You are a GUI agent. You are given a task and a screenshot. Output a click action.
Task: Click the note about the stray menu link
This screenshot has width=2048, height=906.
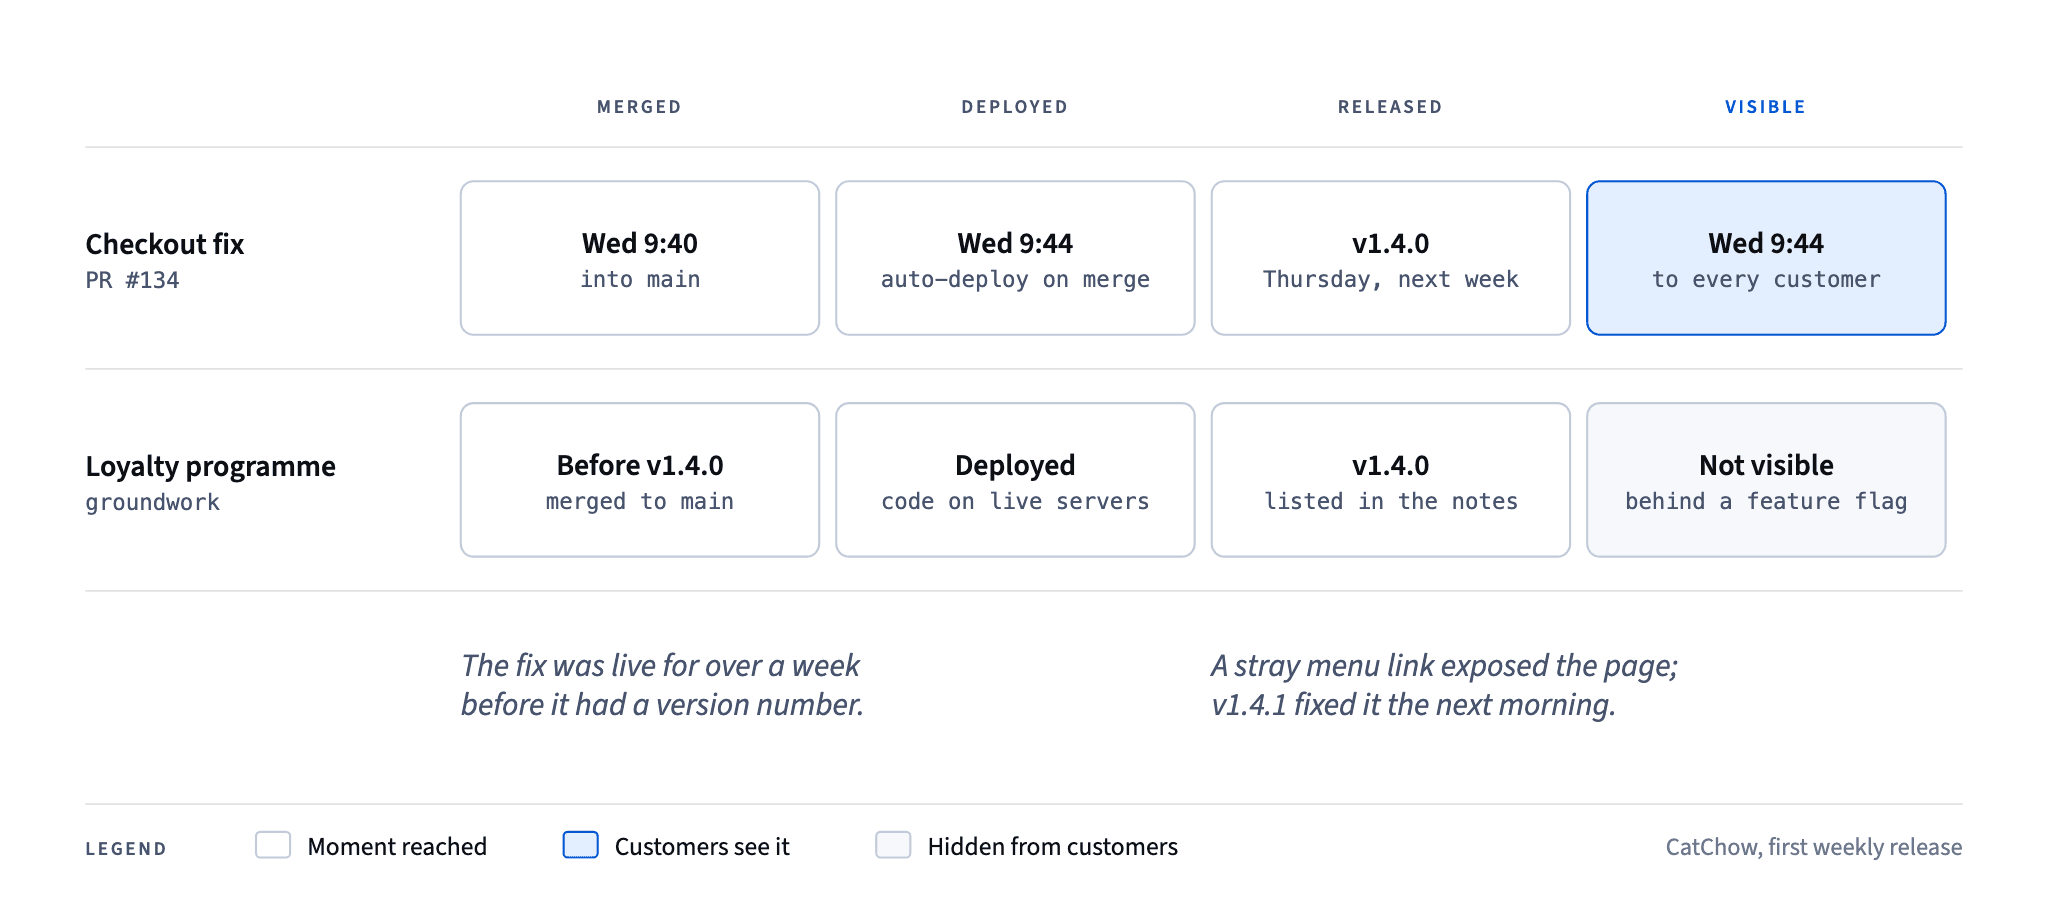click(1445, 685)
